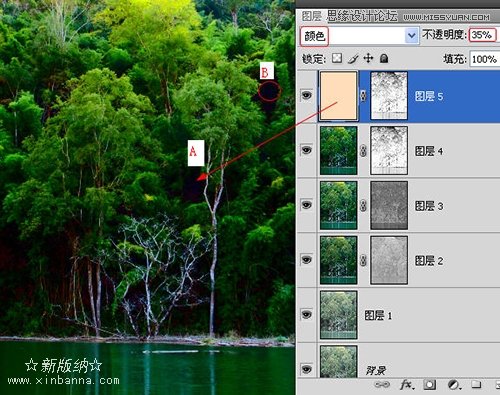Select the layer named 图层 2
Screen dimensions: 500x395
point(429,261)
